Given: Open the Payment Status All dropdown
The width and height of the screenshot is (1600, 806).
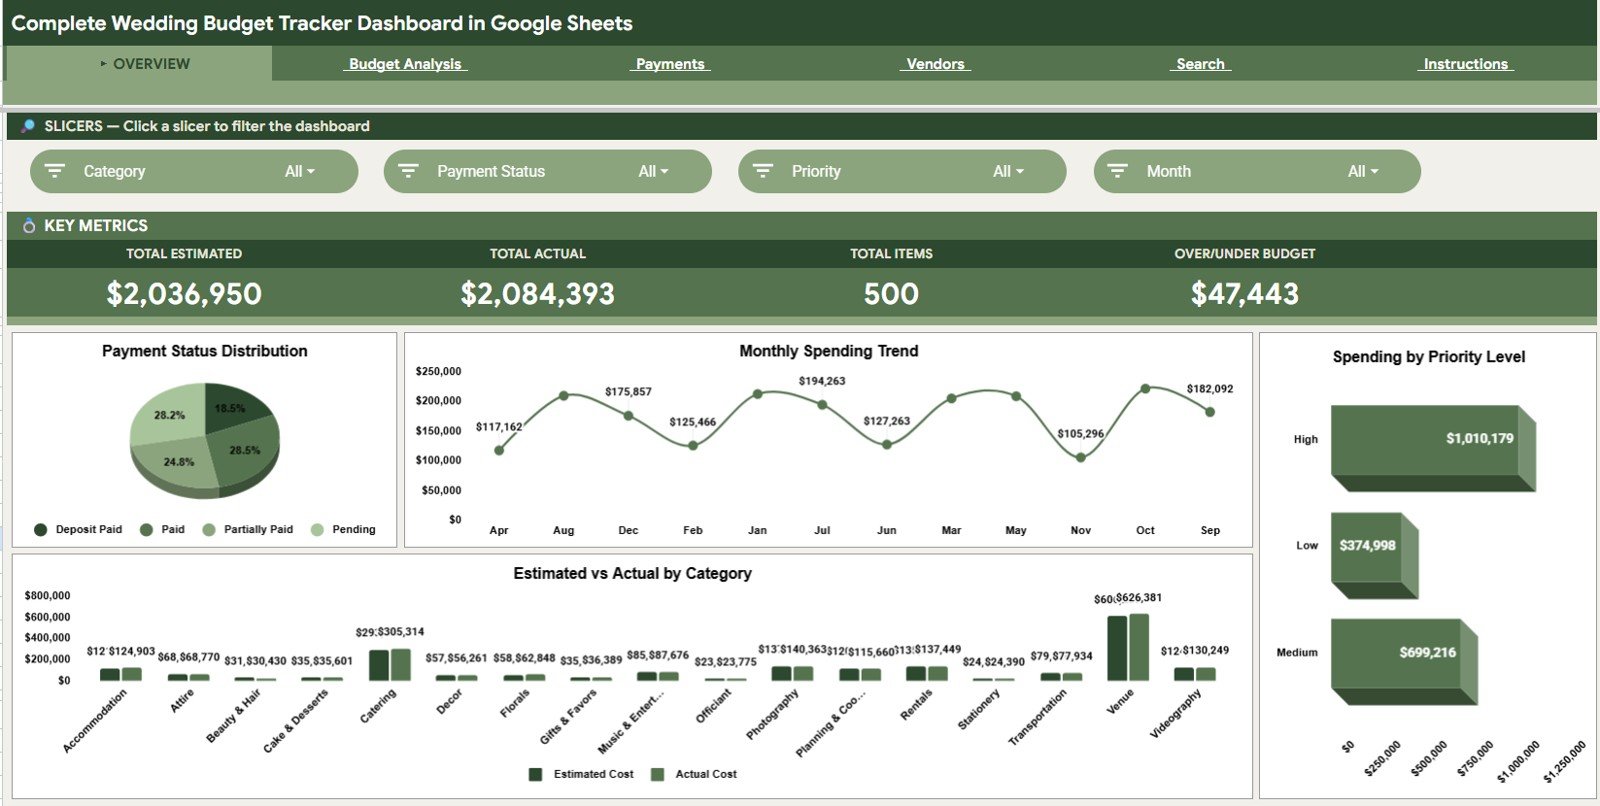Looking at the screenshot, I should [653, 172].
